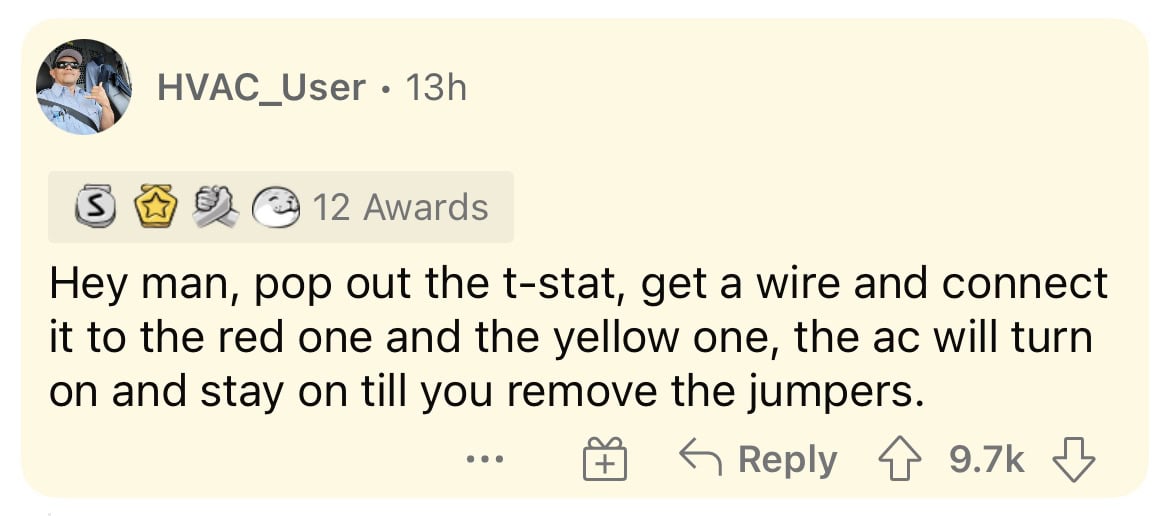Open the three-dot more options menu
The image size is (1170, 516).
pos(485,460)
